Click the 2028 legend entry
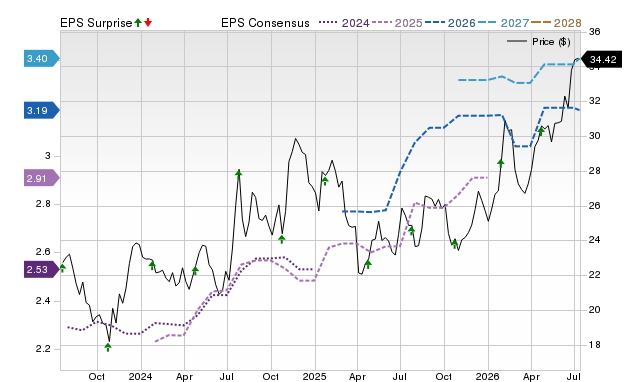Image resolution: width=640 pixels, height=382 pixels. [556, 23]
